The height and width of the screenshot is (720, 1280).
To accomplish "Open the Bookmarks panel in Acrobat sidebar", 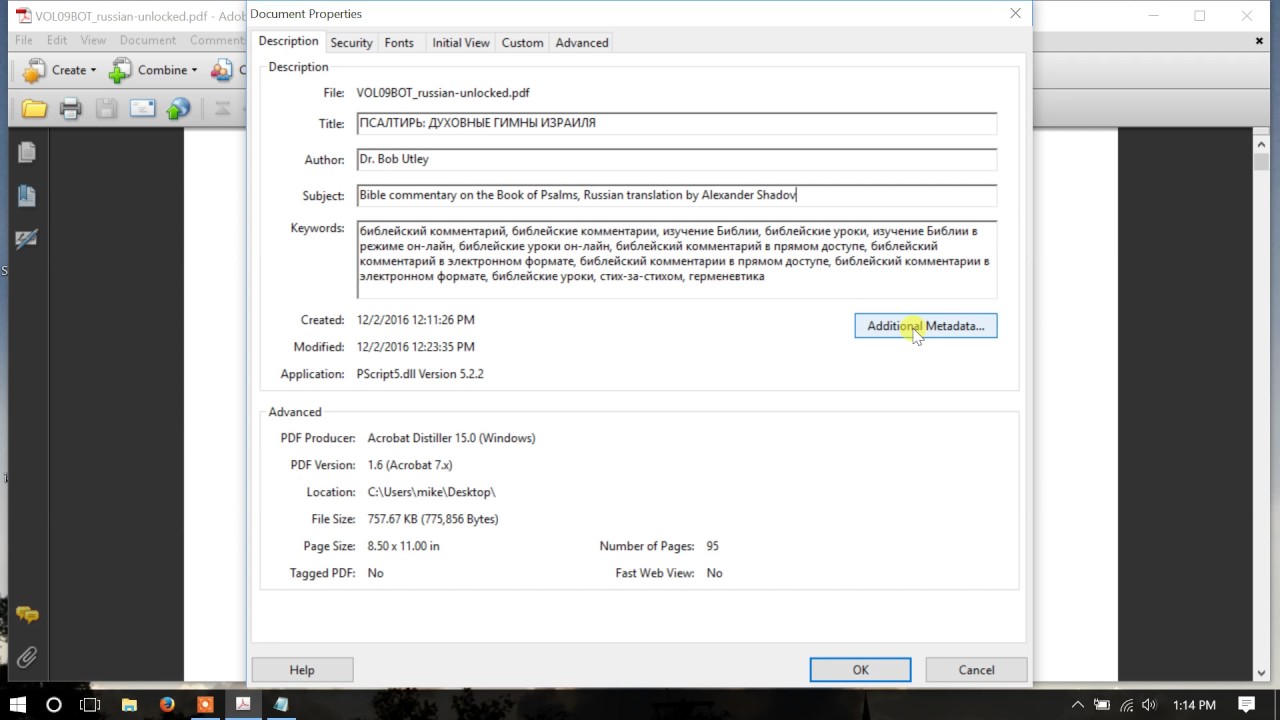I will tap(26, 196).
